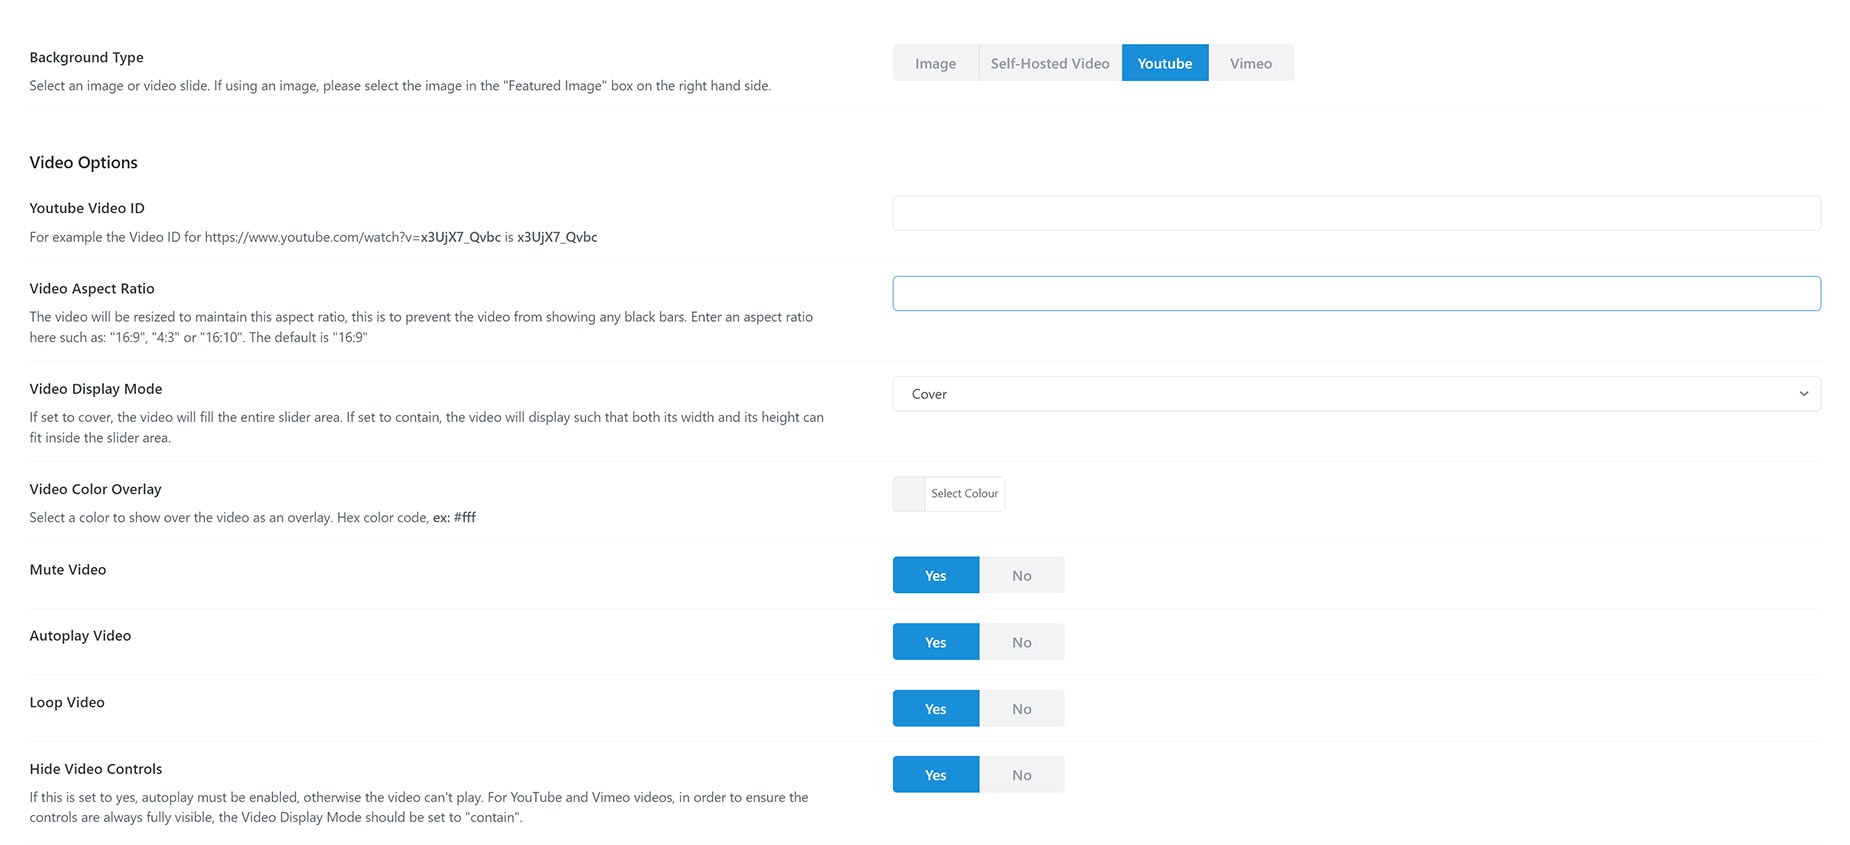Focus the Video Aspect Ratio field
Screen dimensions: 1850x845
(x=1356, y=293)
